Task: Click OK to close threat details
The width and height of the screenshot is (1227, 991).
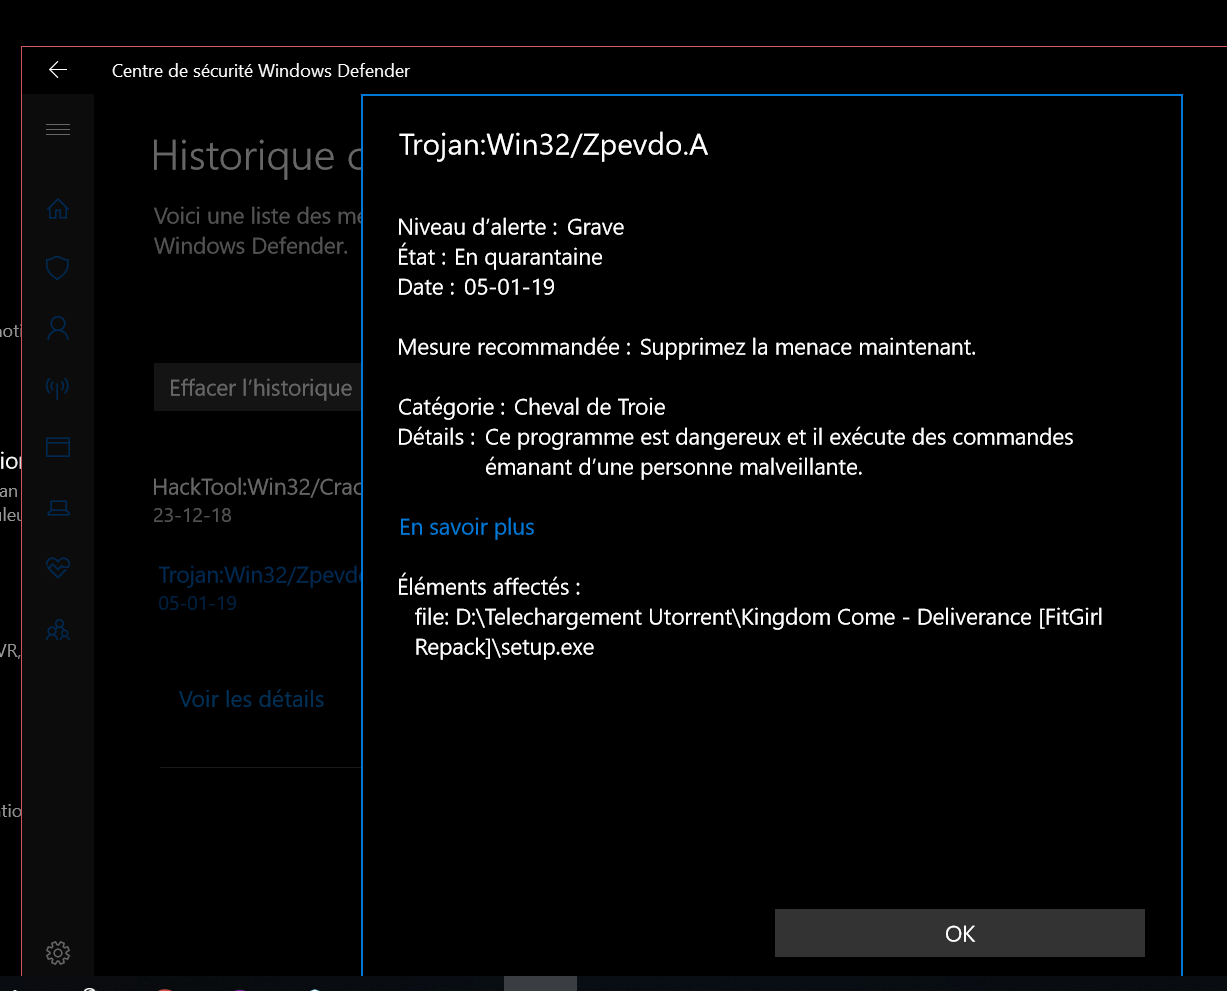Action: coord(959,933)
